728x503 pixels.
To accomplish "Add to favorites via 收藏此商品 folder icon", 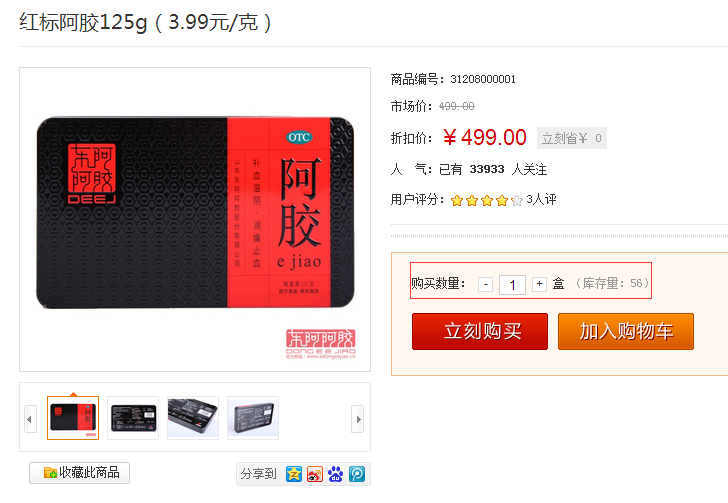I will click(x=50, y=473).
